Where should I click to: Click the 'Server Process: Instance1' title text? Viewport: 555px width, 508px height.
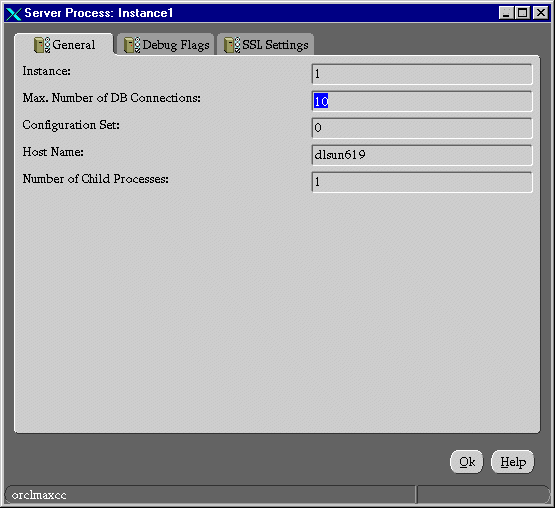pos(99,13)
